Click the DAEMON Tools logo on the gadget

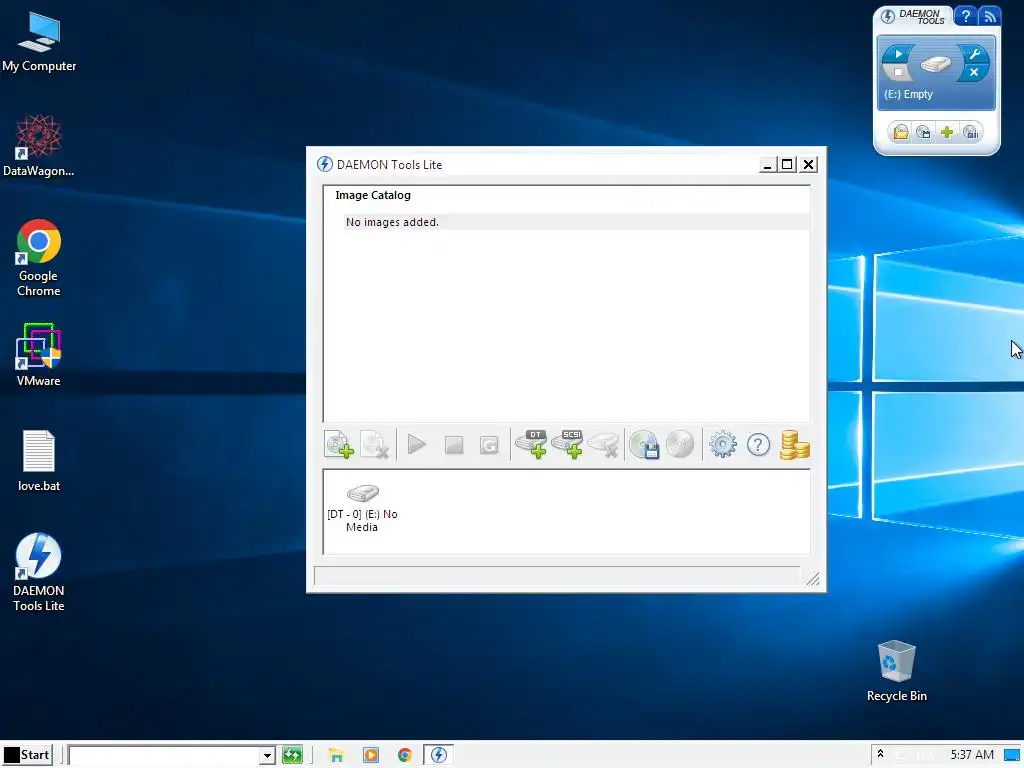(x=914, y=16)
